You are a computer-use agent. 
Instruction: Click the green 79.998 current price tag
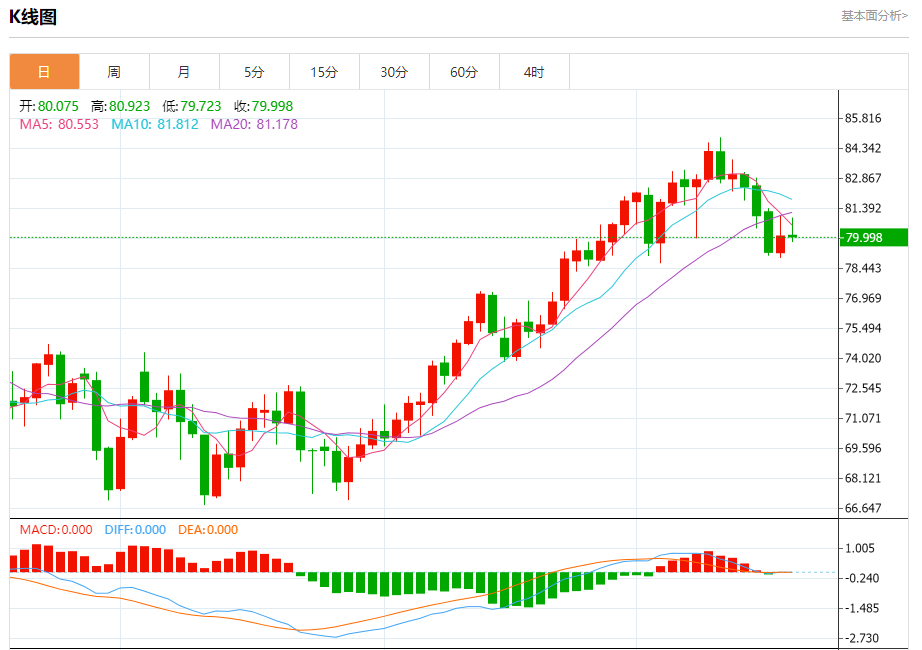click(874, 238)
